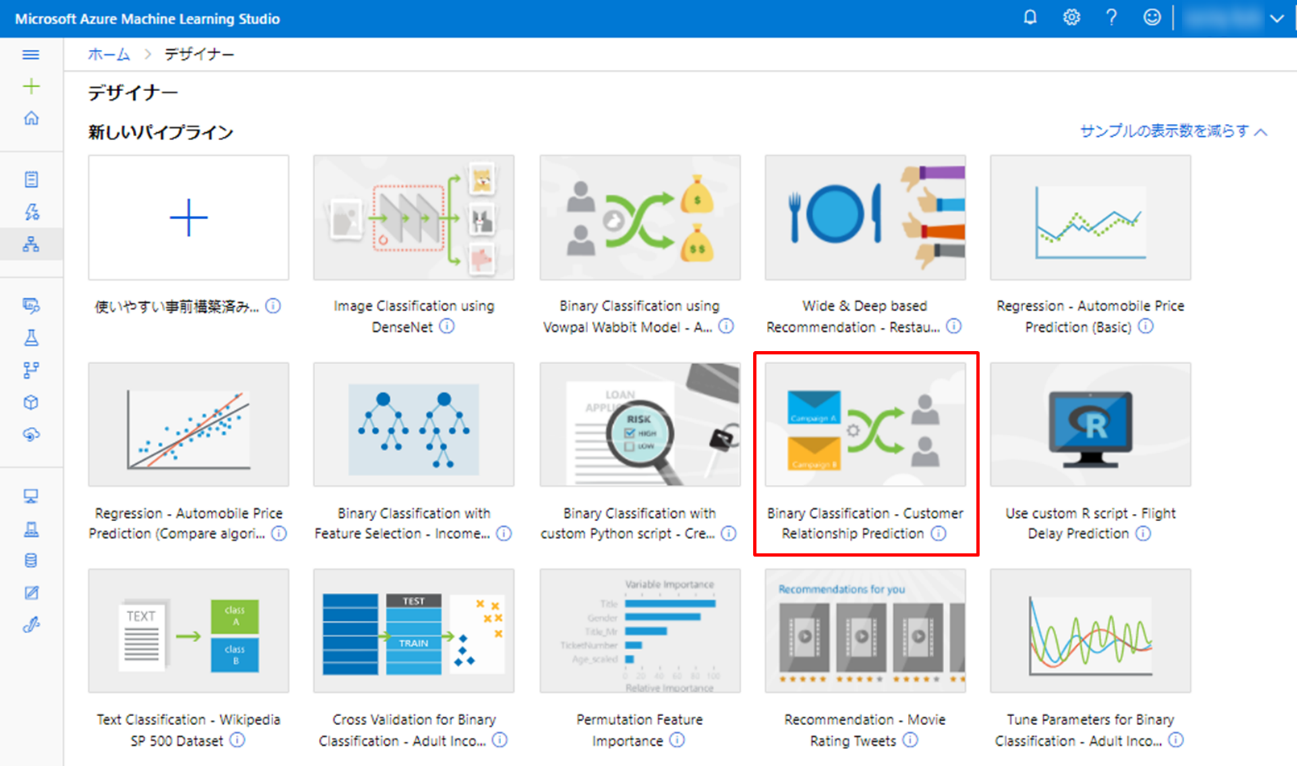This screenshot has width=1297, height=766.
Task: Open Tune Parameters for Binary Classification thumbnail
Action: 1091,631
